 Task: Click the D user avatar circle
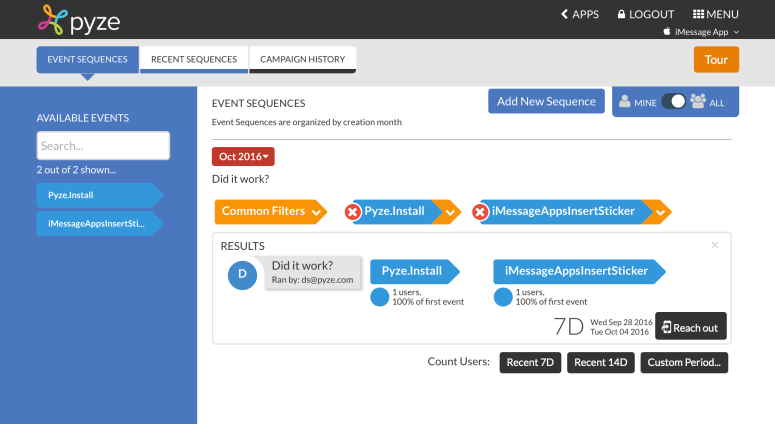[243, 275]
